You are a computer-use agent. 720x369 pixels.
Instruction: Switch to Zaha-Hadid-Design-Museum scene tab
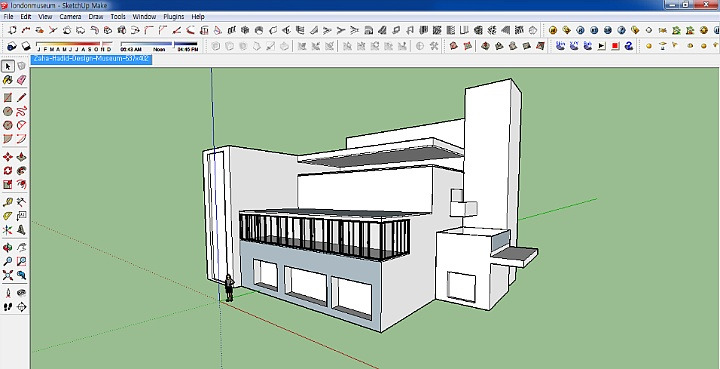[x=91, y=59]
